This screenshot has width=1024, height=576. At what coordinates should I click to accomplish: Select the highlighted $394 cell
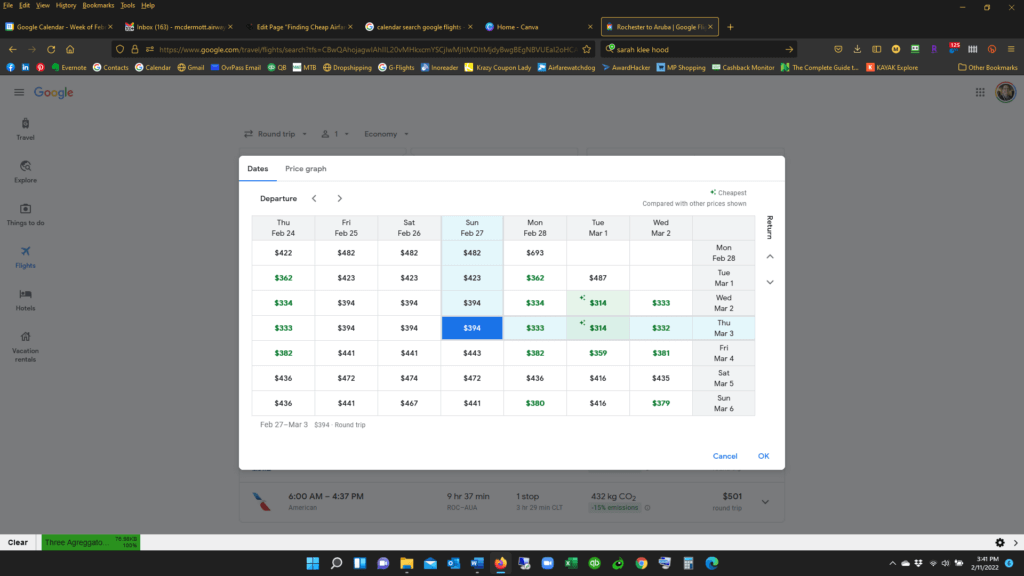472,328
